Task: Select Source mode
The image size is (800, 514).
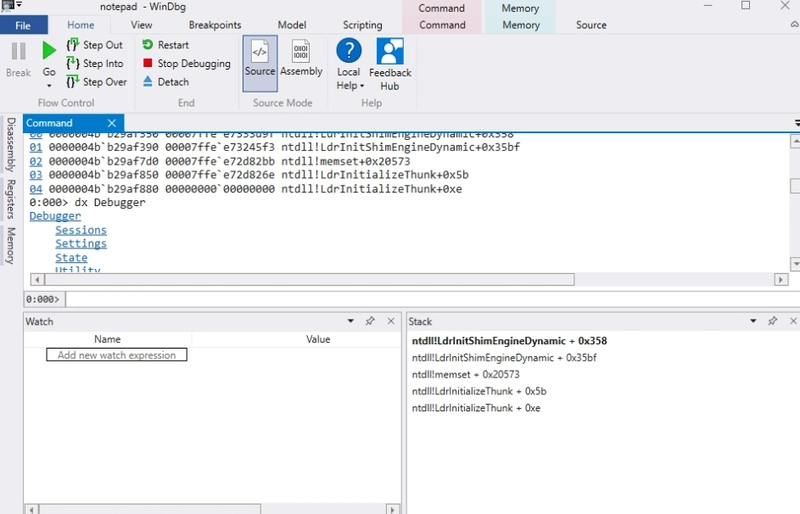Action: 260,63
